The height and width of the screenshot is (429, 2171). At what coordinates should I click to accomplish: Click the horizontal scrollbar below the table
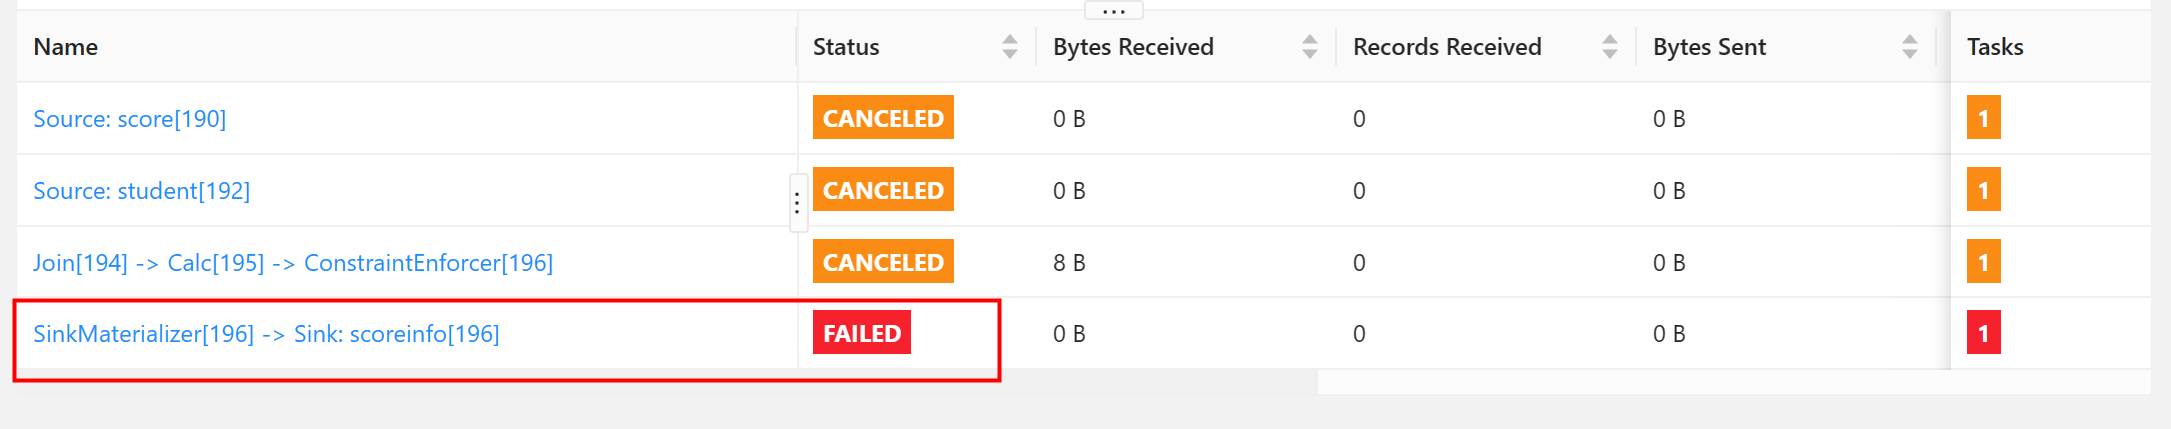point(1734,382)
